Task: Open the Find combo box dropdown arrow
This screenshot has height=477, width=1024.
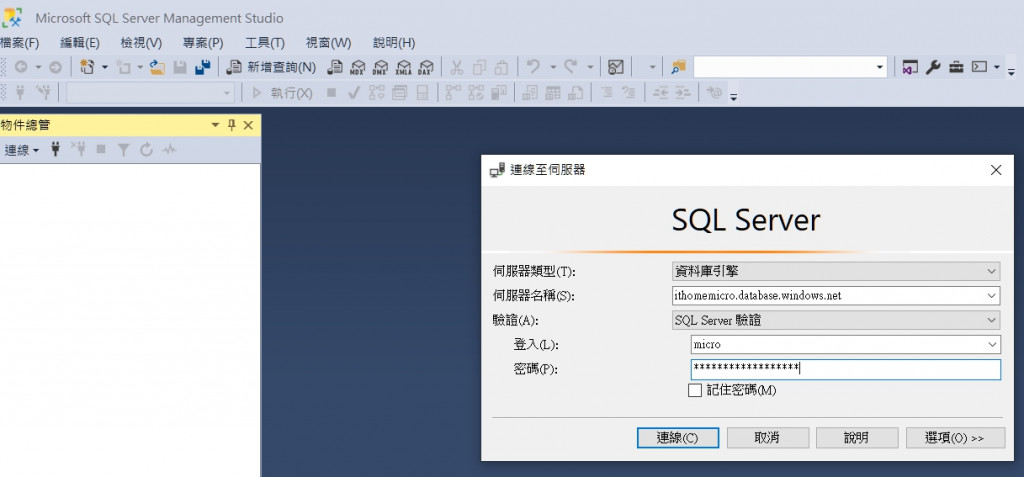Action: 880,67
